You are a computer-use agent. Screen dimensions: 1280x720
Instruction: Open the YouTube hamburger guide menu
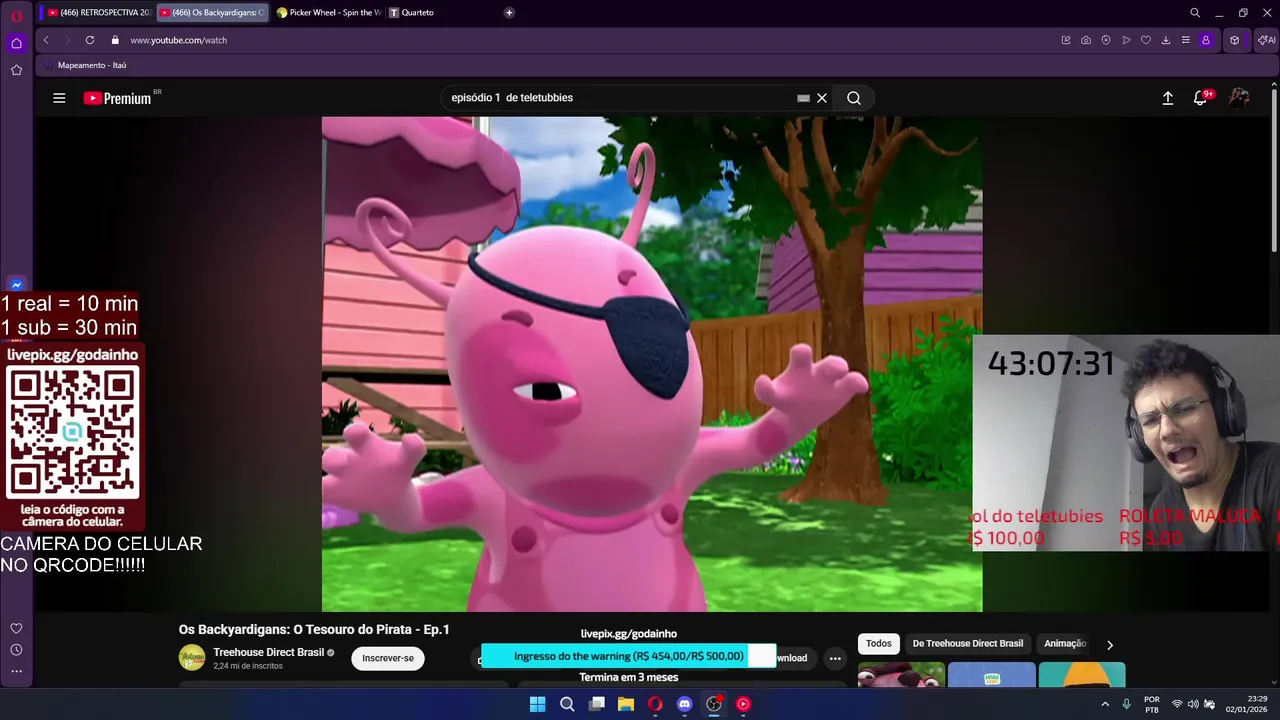coord(59,98)
